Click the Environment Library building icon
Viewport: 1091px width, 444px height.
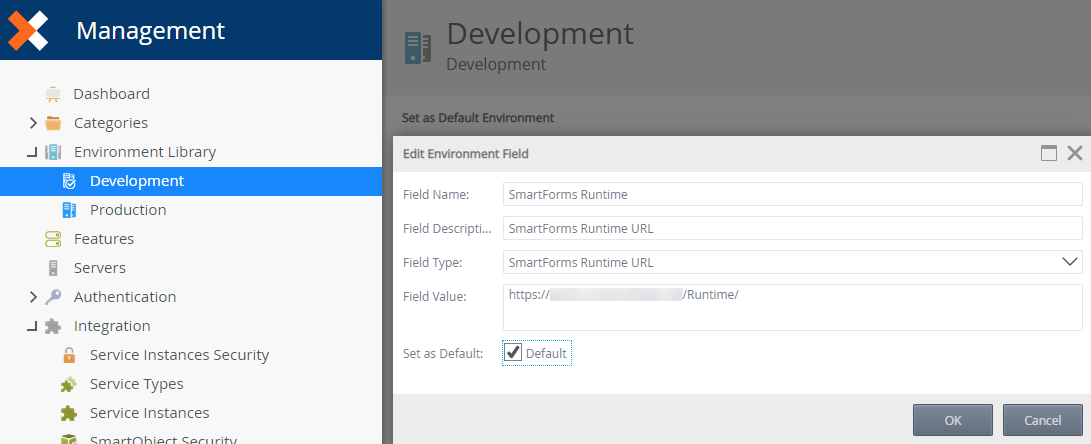tap(53, 152)
